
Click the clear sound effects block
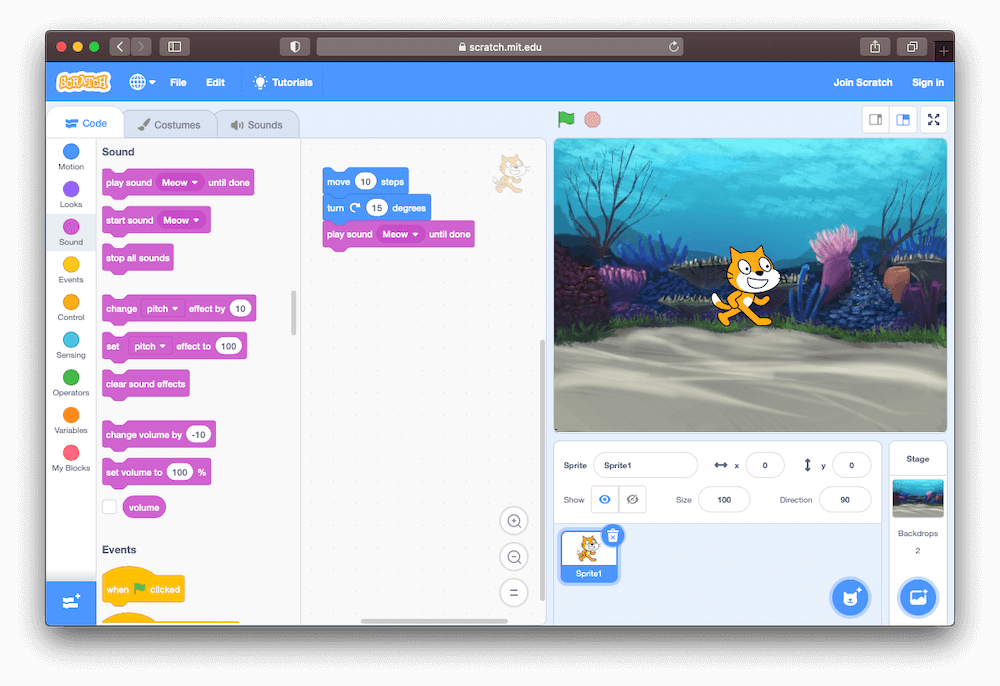145,384
